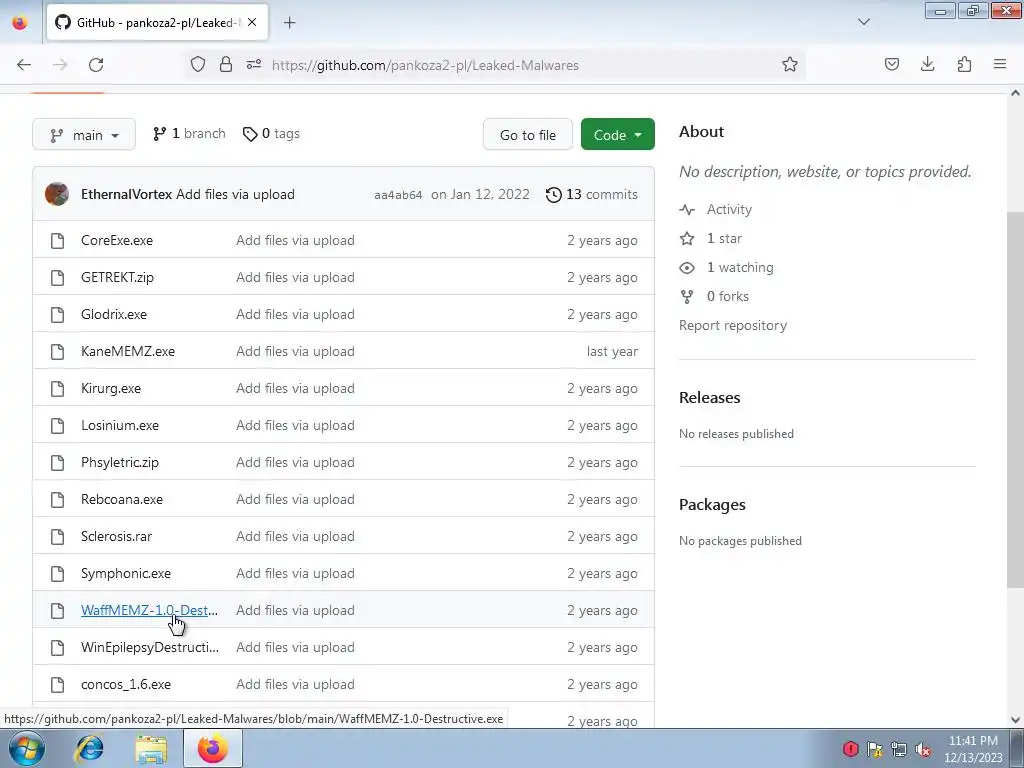Image resolution: width=1024 pixels, height=768 pixels.
Task: Click the Firefox taskbar button
Action: (x=212, y=748)
